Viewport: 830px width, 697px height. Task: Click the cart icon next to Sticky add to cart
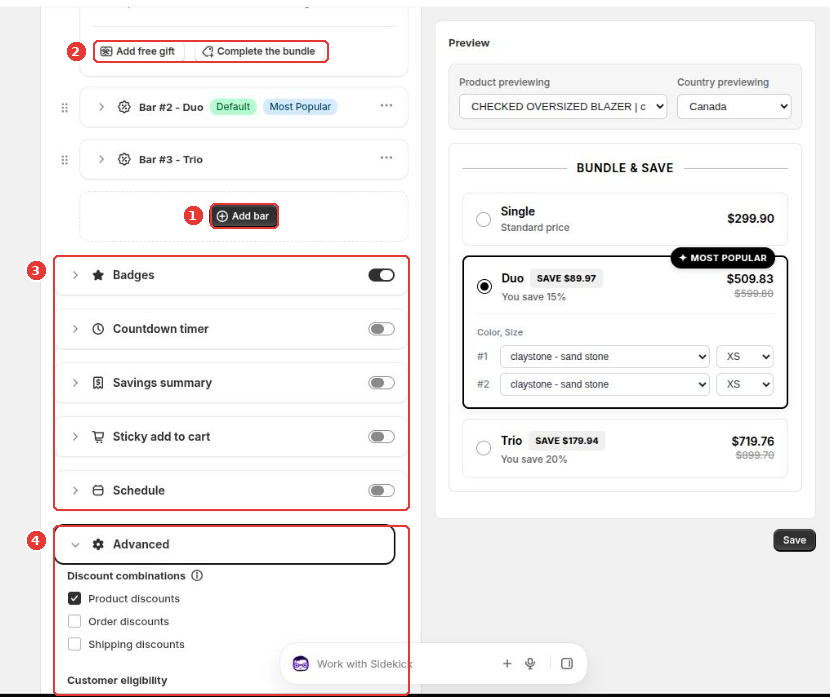click(98, 437)
